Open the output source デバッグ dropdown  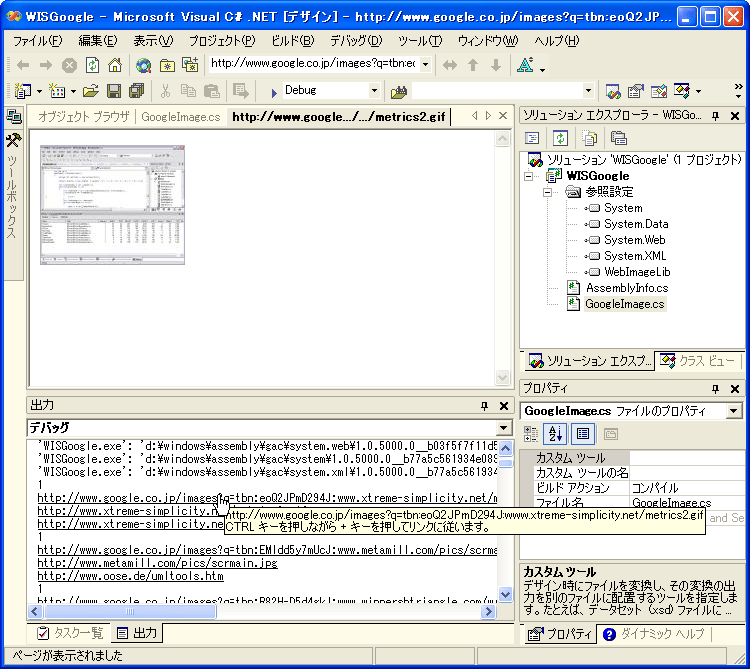pyautogui.click(x=504, y=428)
